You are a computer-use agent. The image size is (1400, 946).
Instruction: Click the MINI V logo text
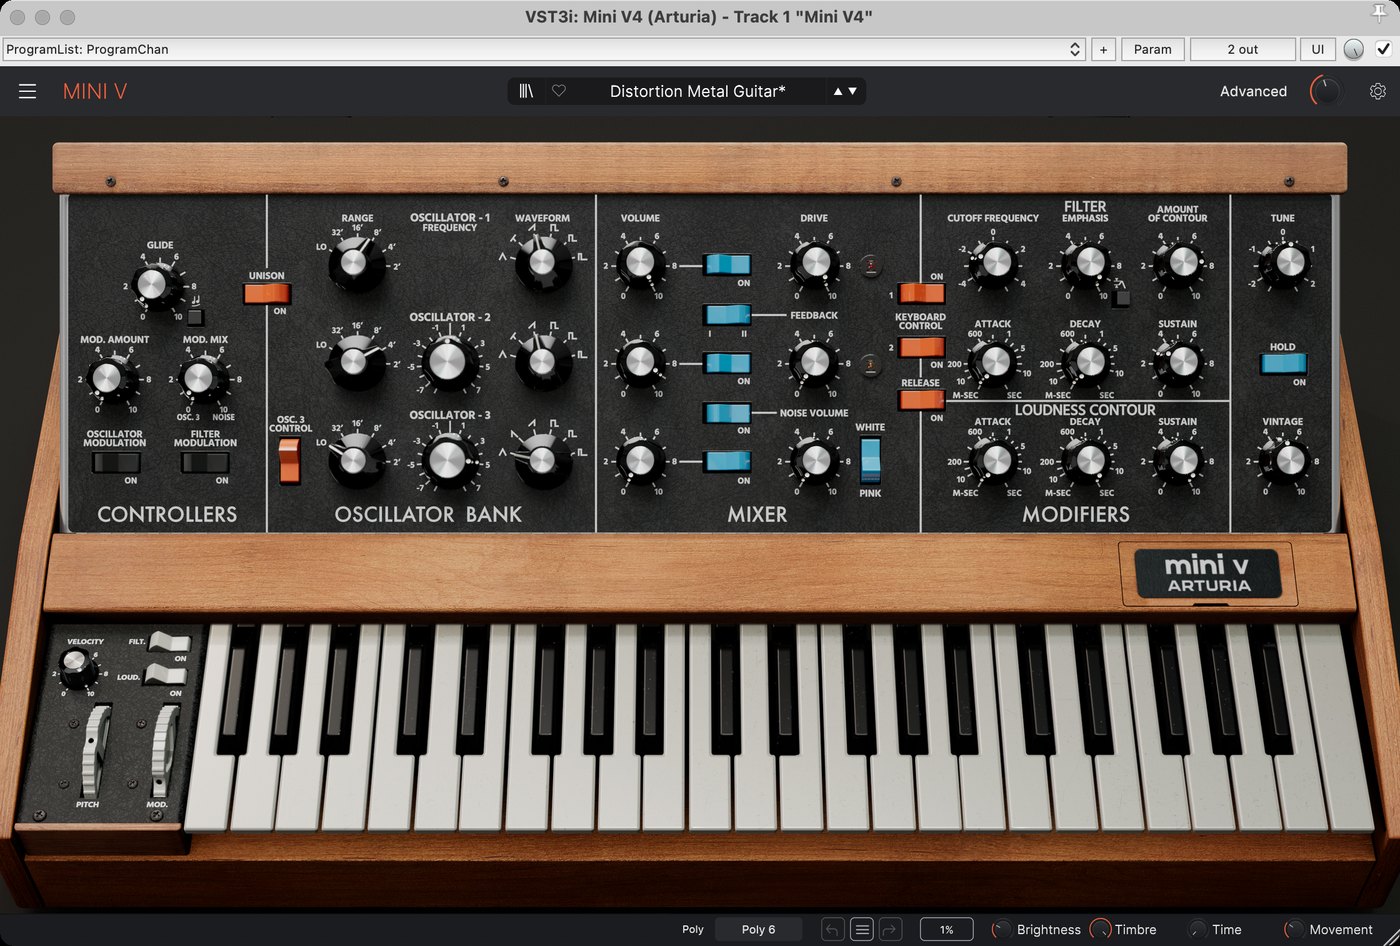95,91
